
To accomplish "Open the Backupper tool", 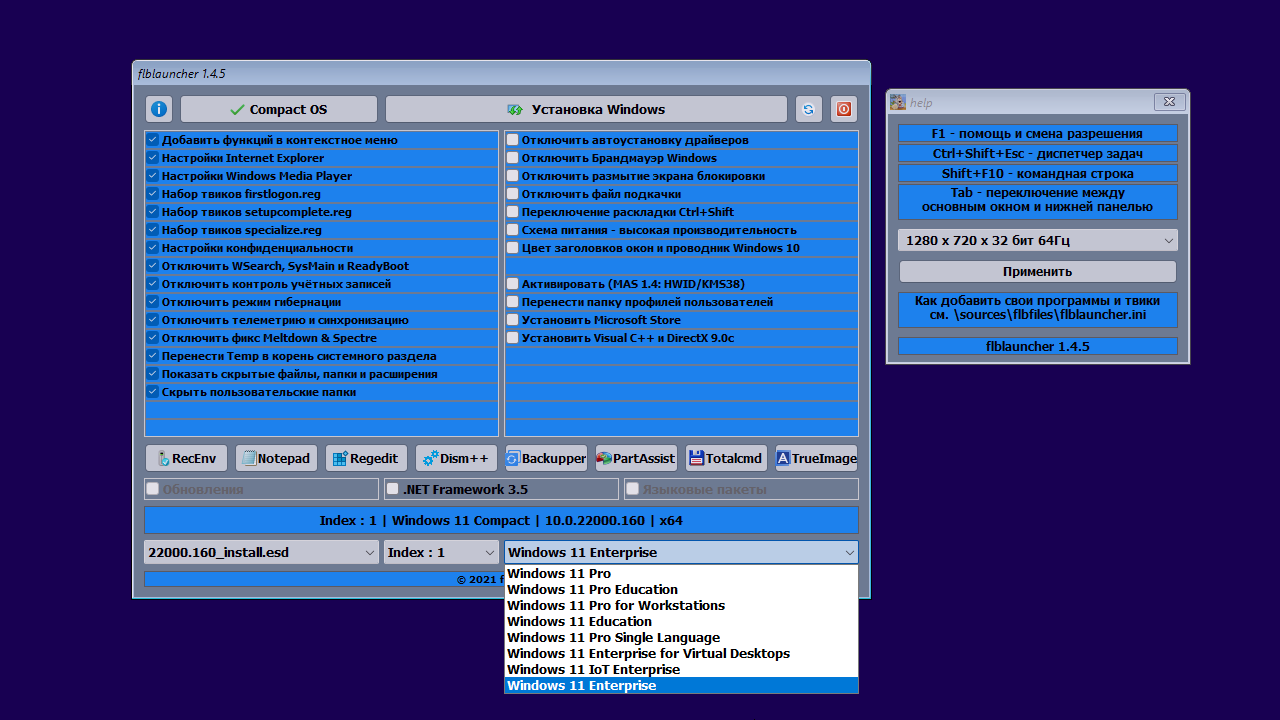I will (x=546, y=458).
